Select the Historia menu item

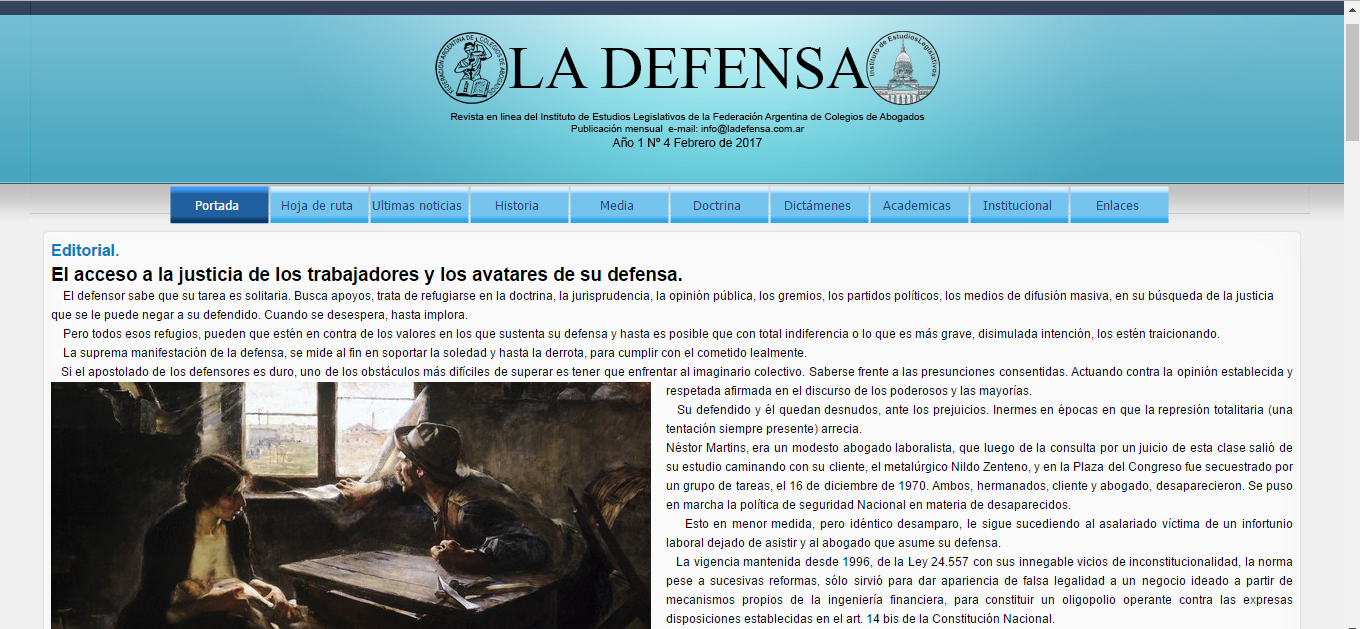click(x=518, y=205)
